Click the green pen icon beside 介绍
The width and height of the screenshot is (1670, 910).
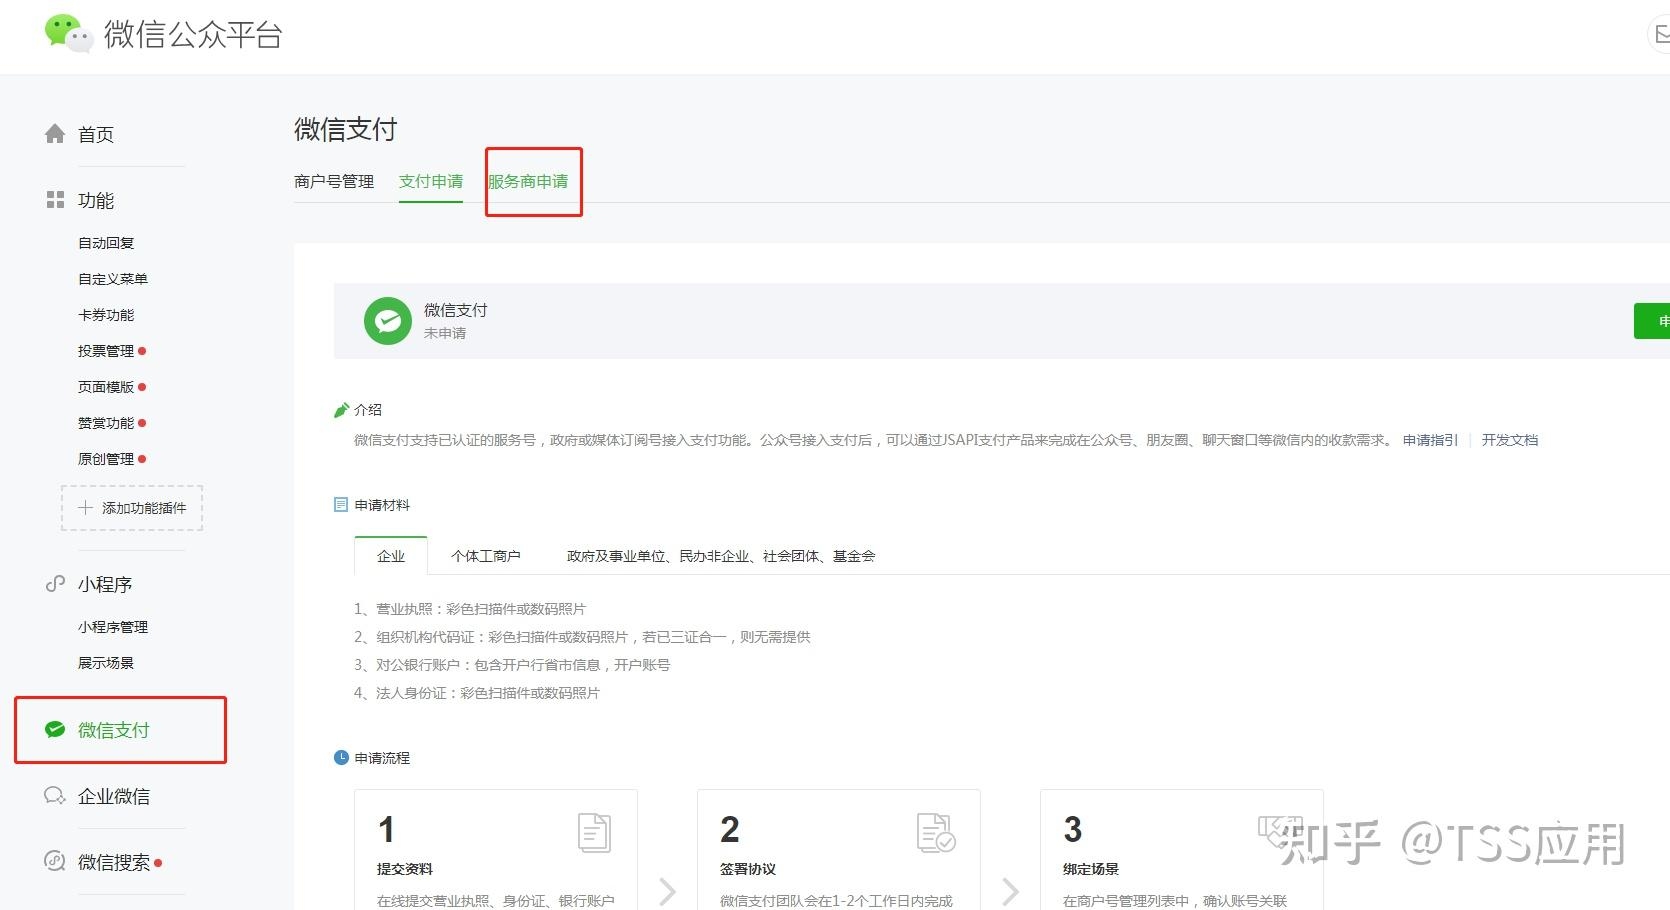[x=341, y=408]
